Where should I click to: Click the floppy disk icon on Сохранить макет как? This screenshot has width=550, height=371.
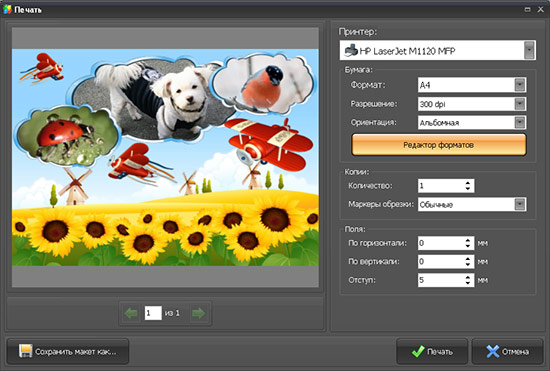(25, 351)
